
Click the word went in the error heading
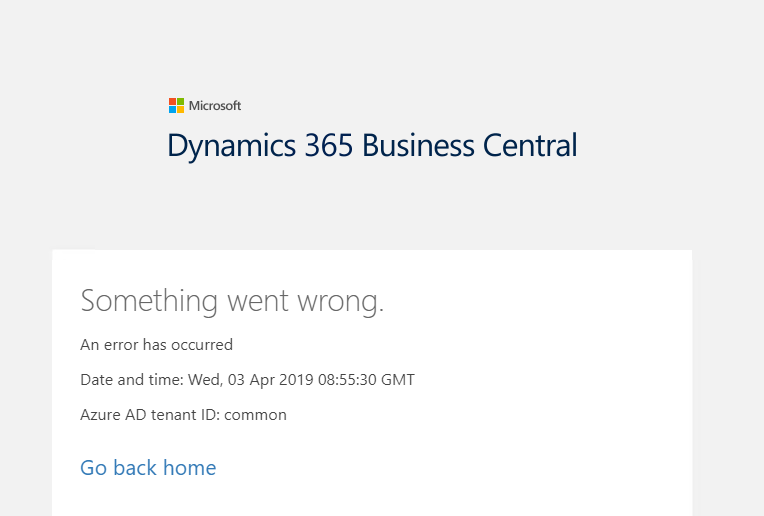(255, 301)
